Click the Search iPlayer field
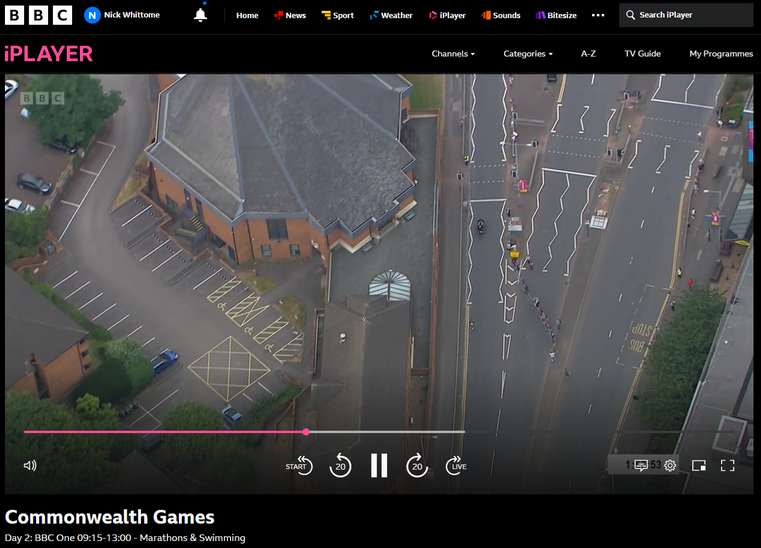The height and width of the screenshot is (548, 761). (686, 15)
